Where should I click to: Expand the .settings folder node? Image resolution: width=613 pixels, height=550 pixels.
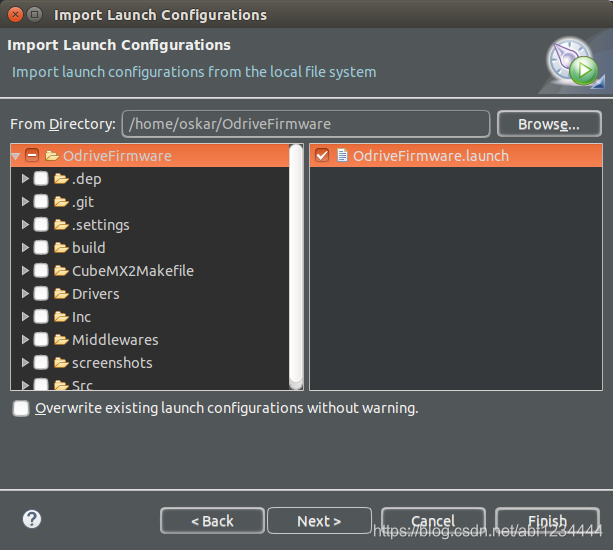(25, 224)
